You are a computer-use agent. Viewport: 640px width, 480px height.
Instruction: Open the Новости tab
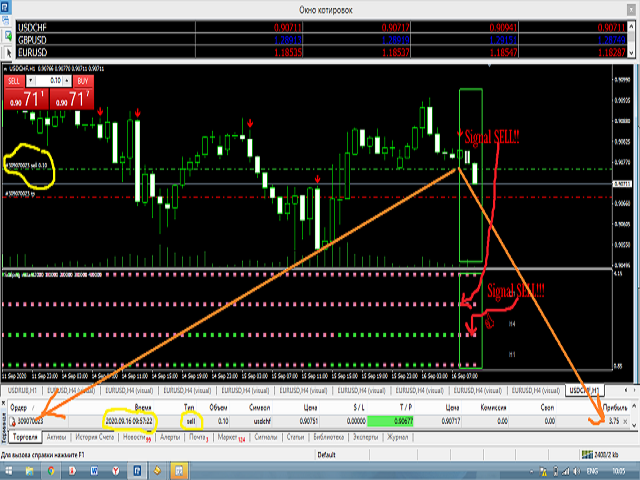[x=136, y=437]
